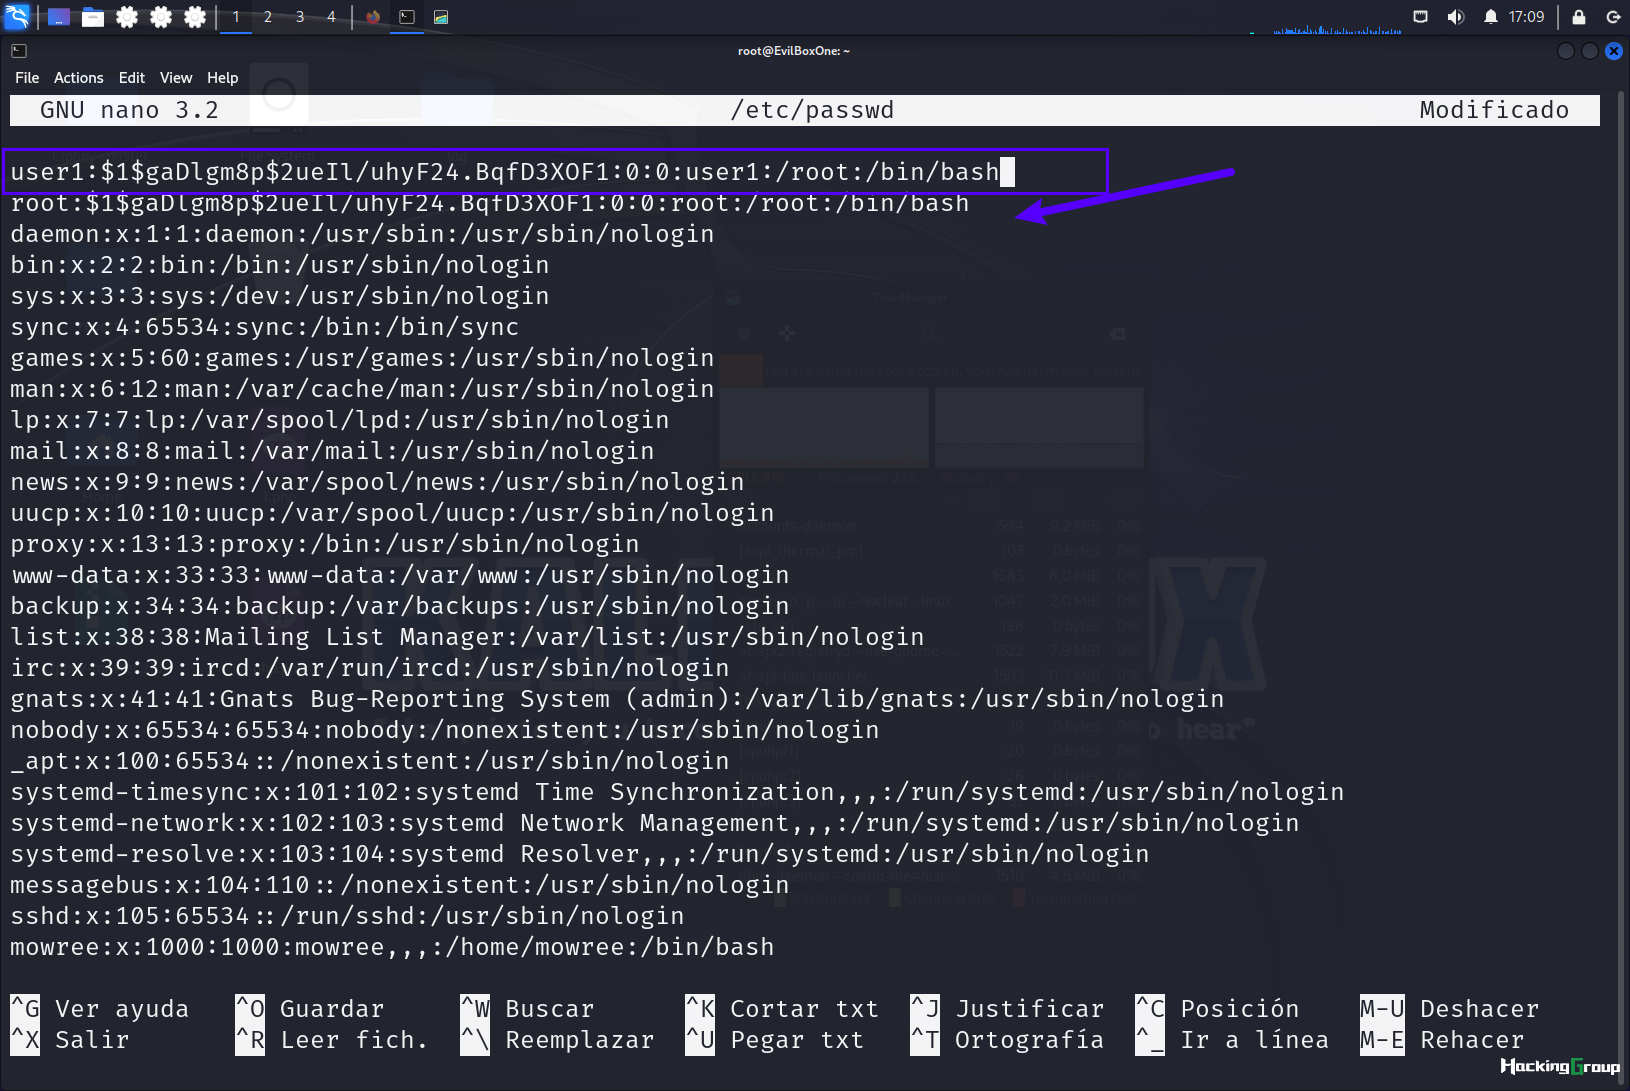The width and height of the screenshot is (1630, 1091).
Task: Select the terminal window button in the panel
Action: [407, 17]
